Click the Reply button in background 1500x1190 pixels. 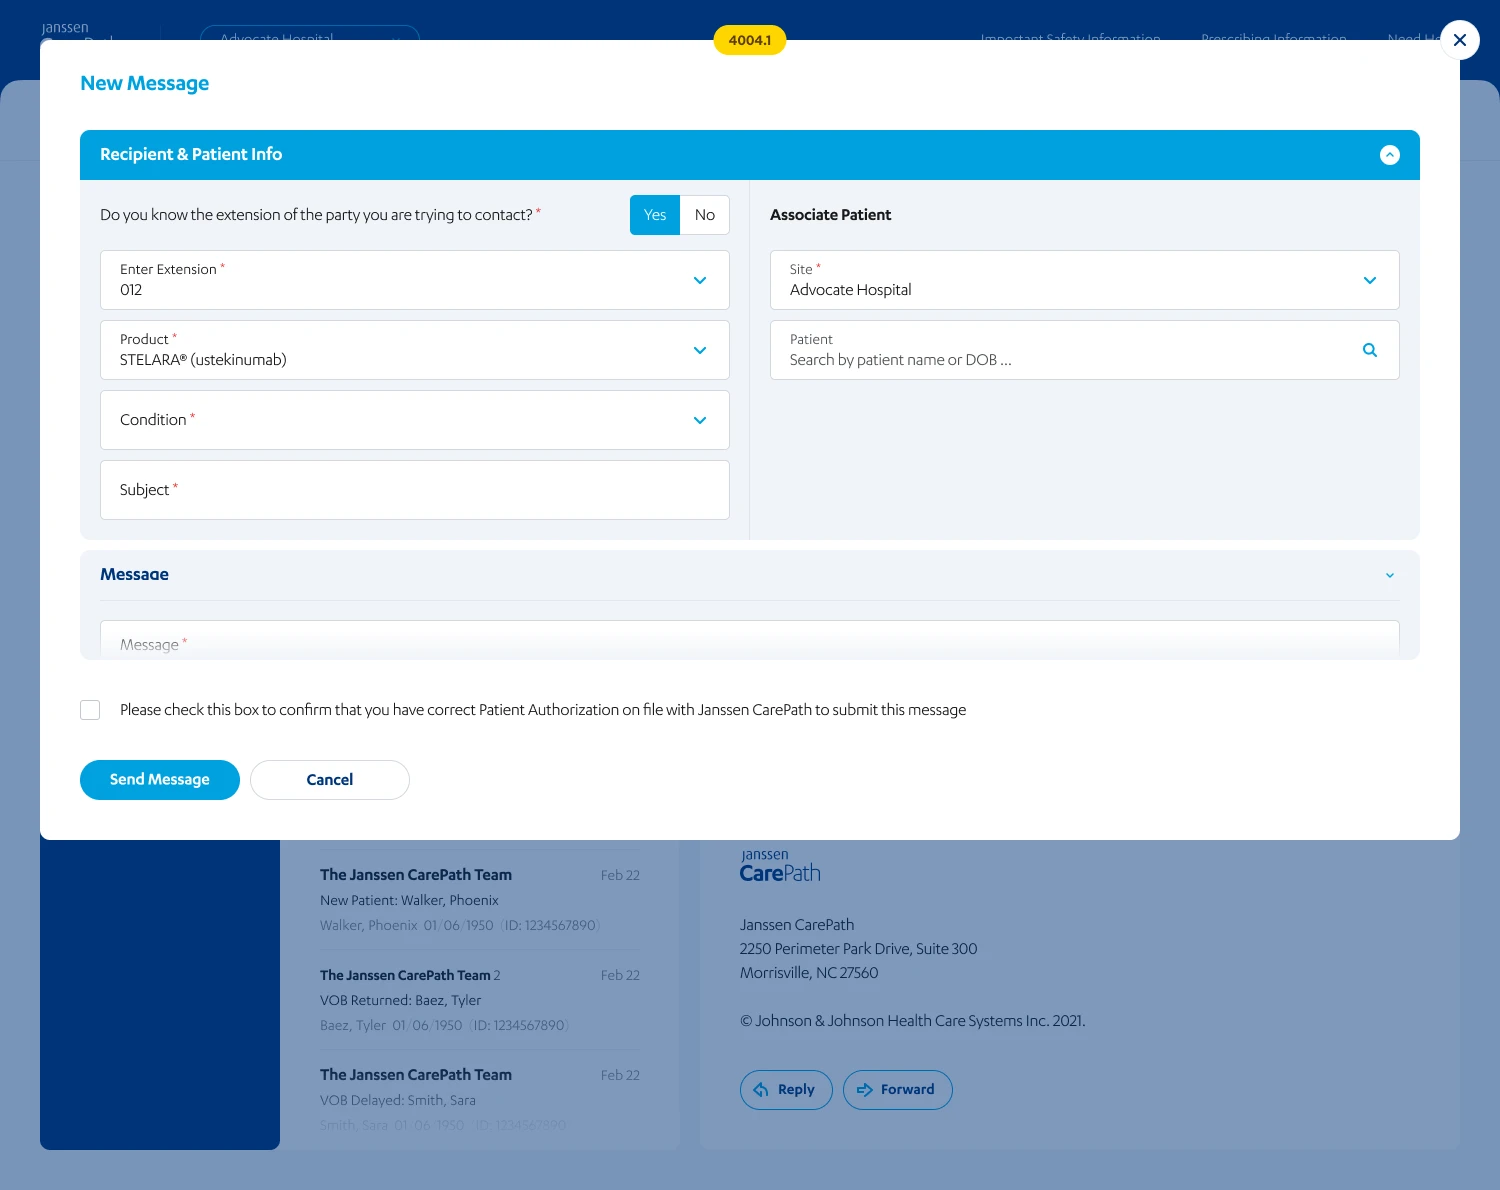786,1090
